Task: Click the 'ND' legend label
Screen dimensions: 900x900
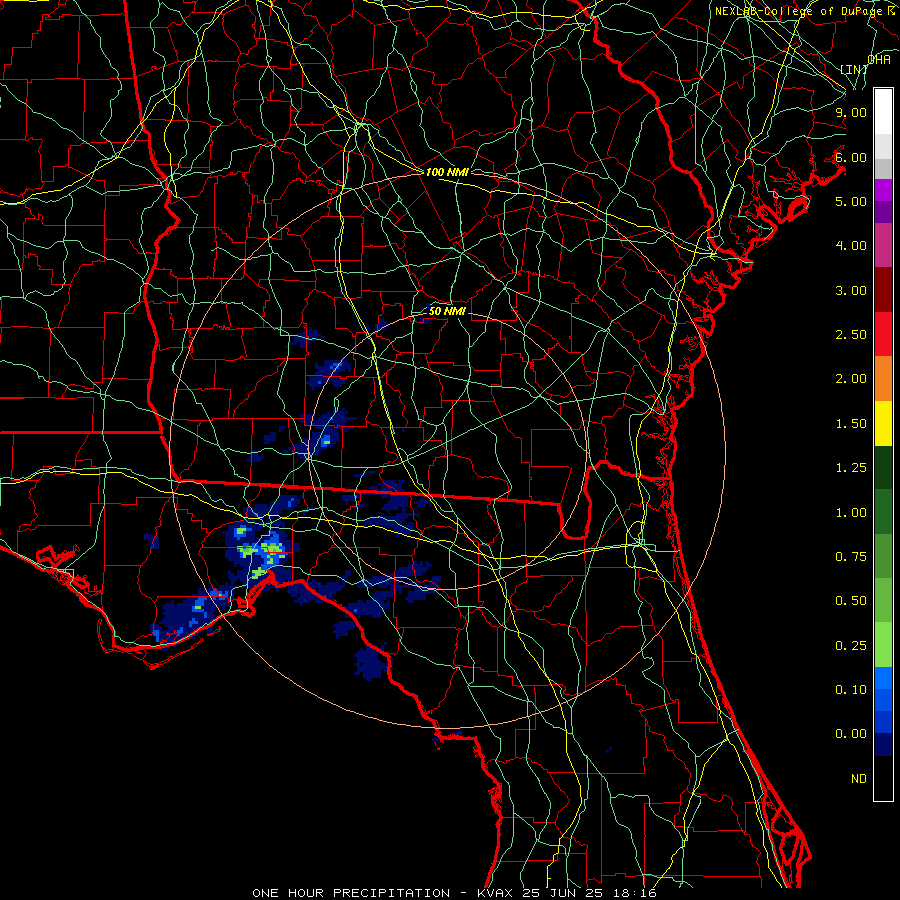Action: click(x=859, y=779)
